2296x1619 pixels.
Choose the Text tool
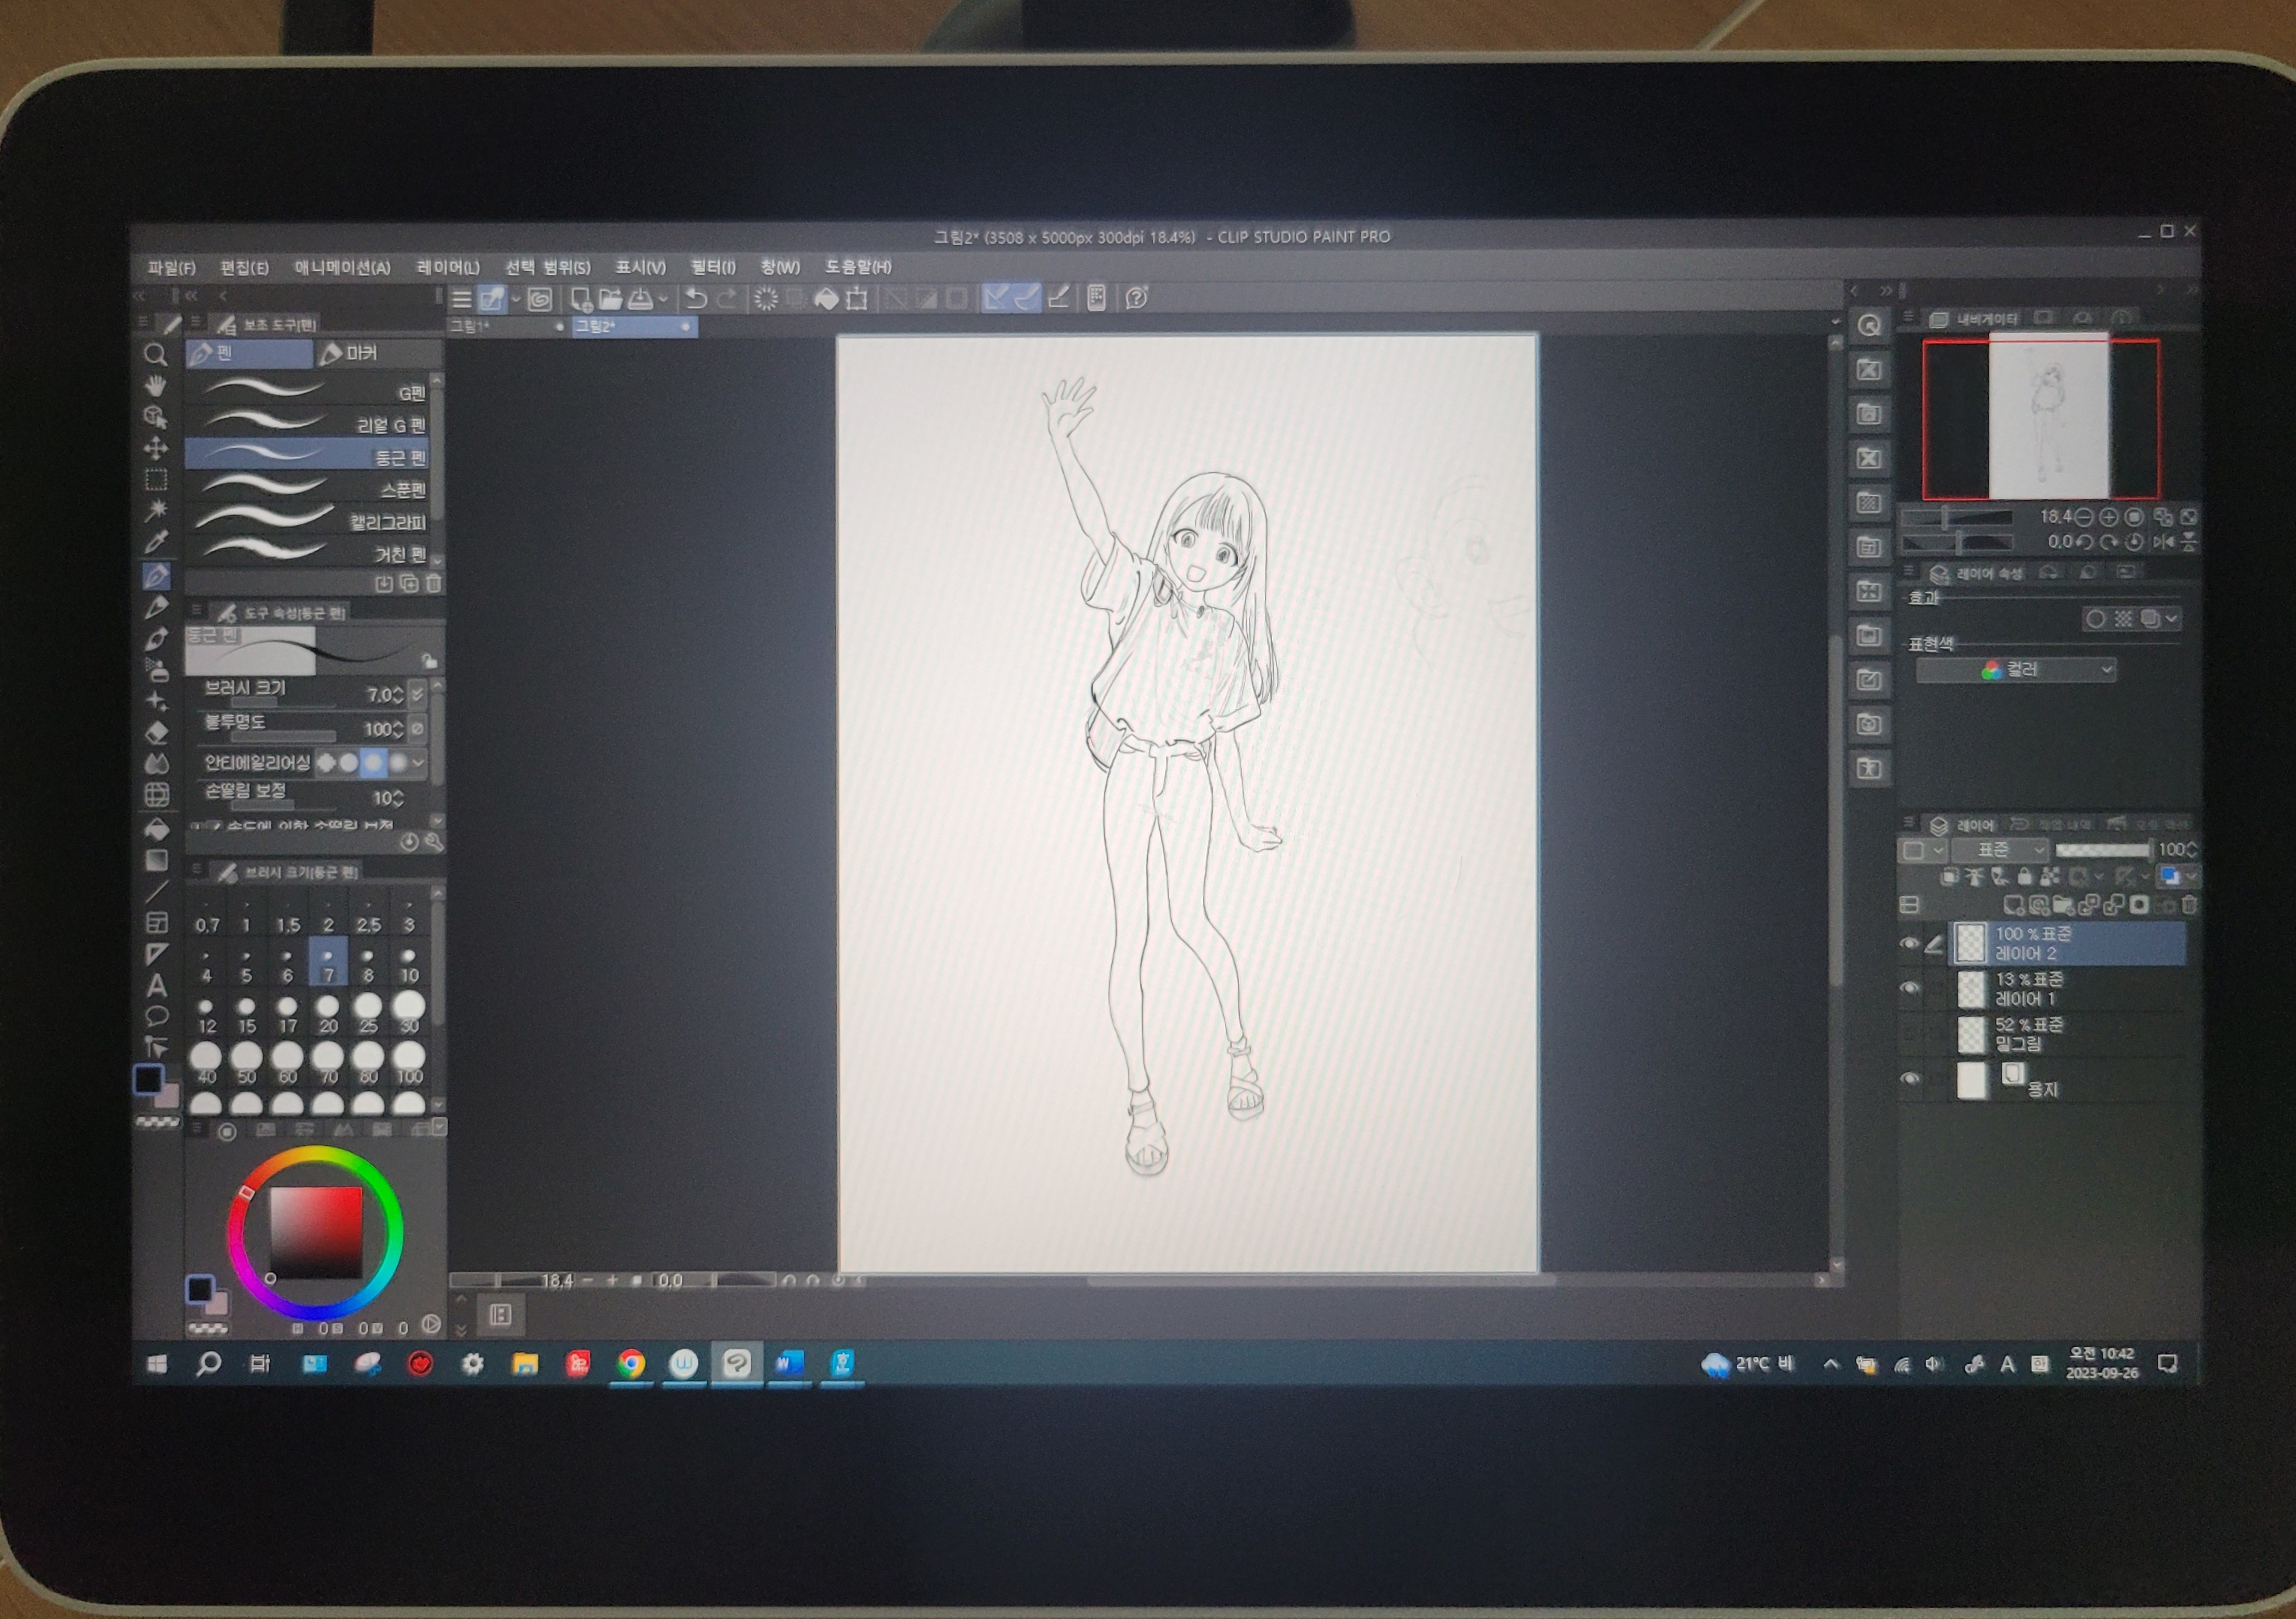coord(157,986)
